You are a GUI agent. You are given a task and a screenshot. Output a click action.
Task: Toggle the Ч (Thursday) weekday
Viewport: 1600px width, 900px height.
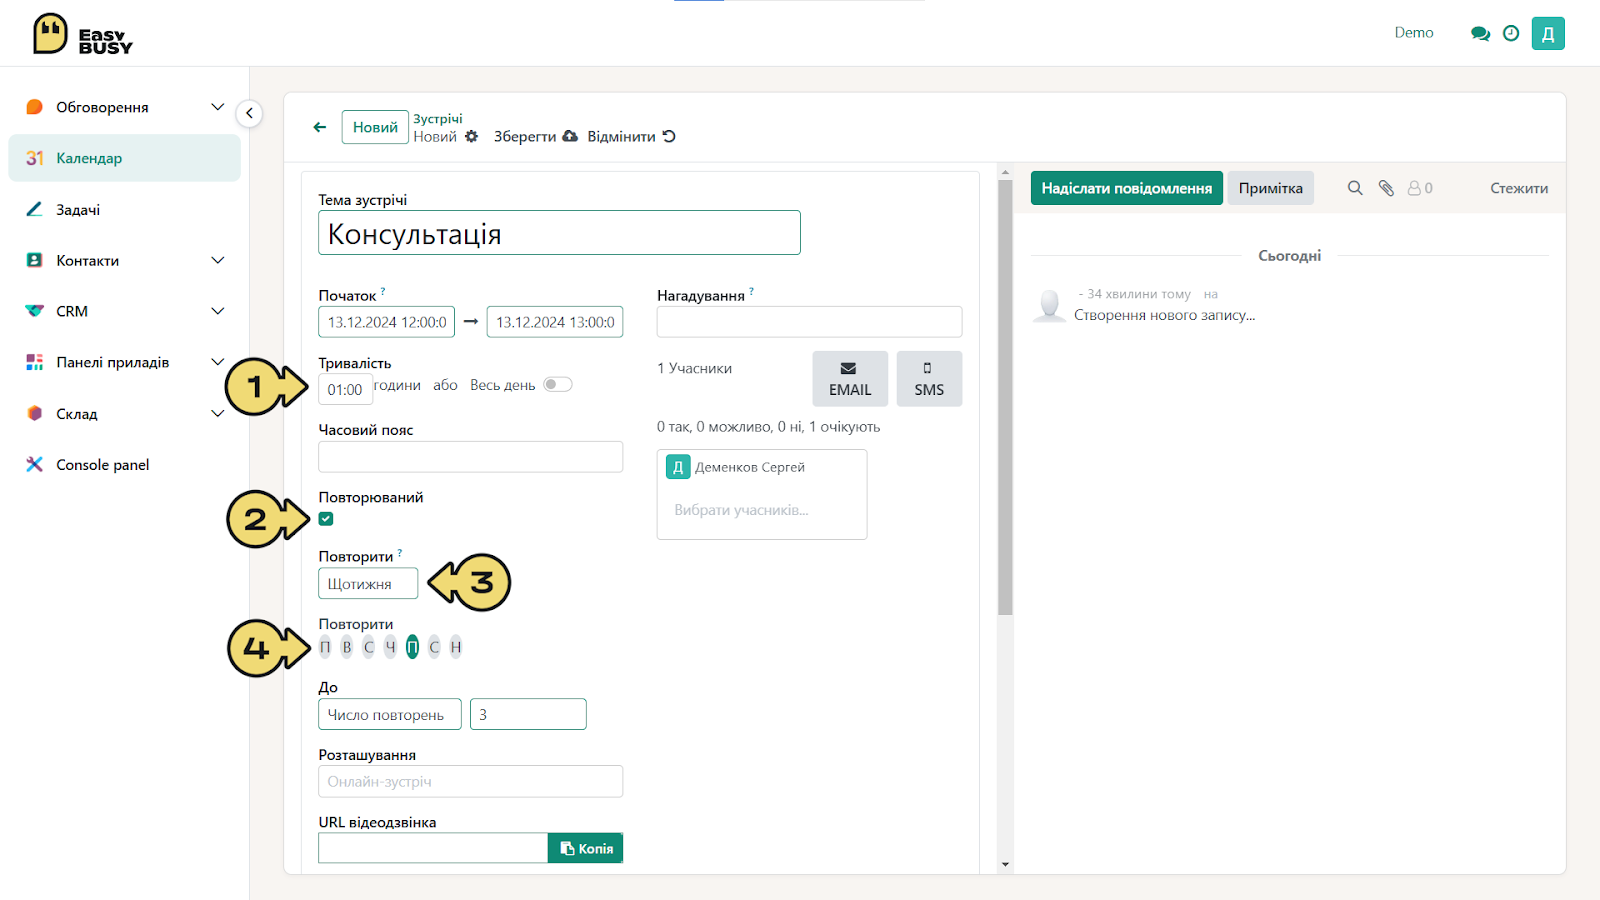click(x=391, y=647)
